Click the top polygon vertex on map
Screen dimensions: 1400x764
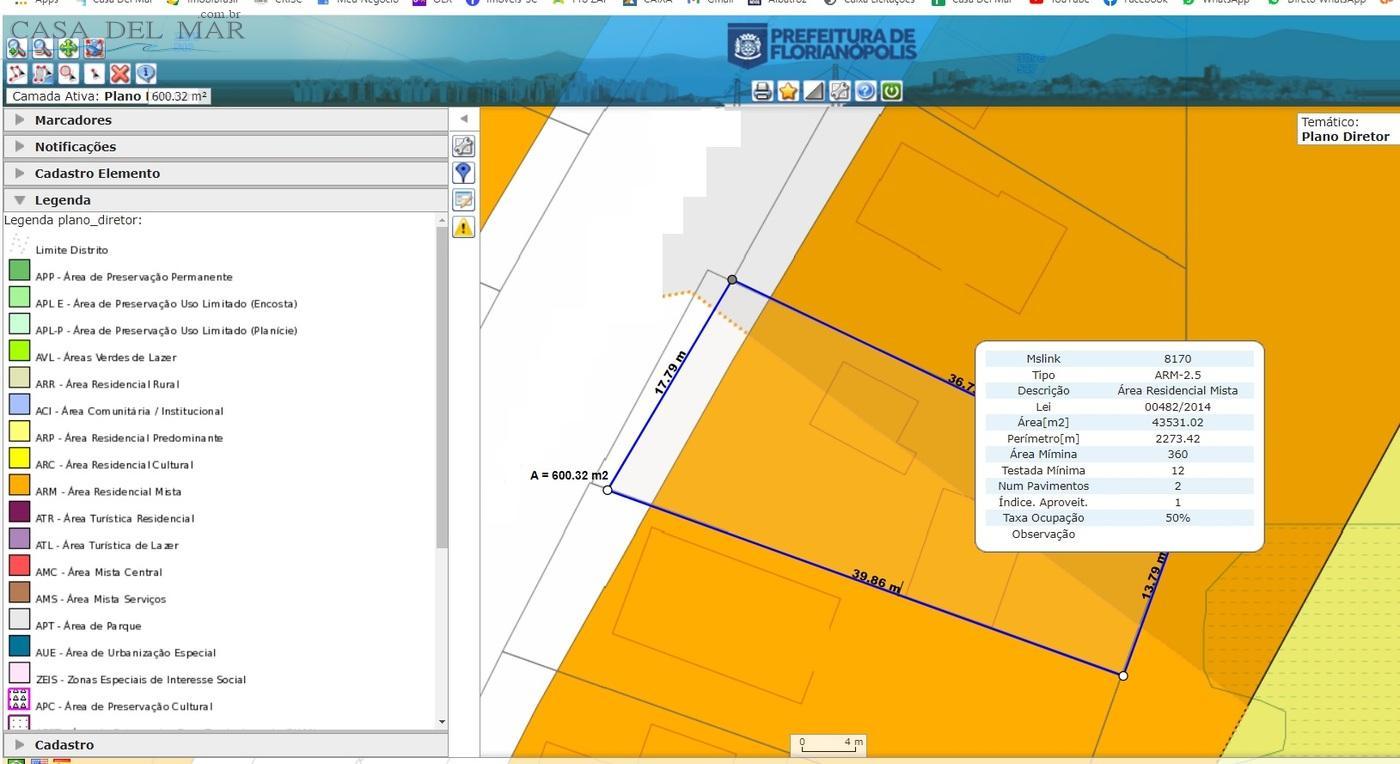click(732, 280)
